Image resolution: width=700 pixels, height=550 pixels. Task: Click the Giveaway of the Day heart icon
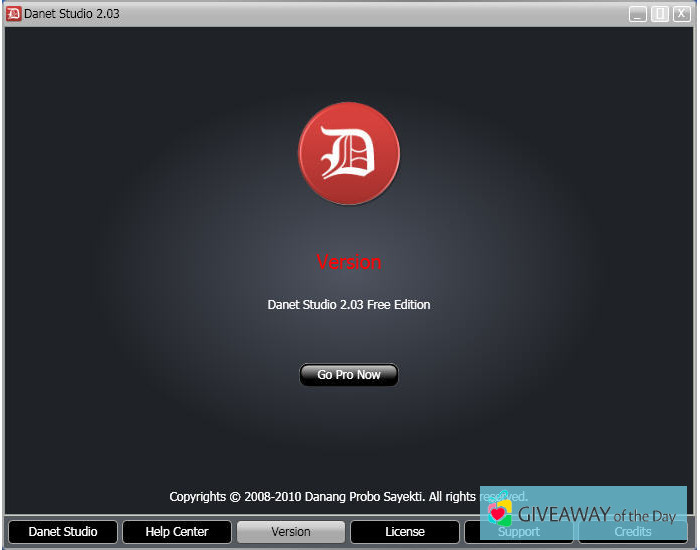point(499,514)
